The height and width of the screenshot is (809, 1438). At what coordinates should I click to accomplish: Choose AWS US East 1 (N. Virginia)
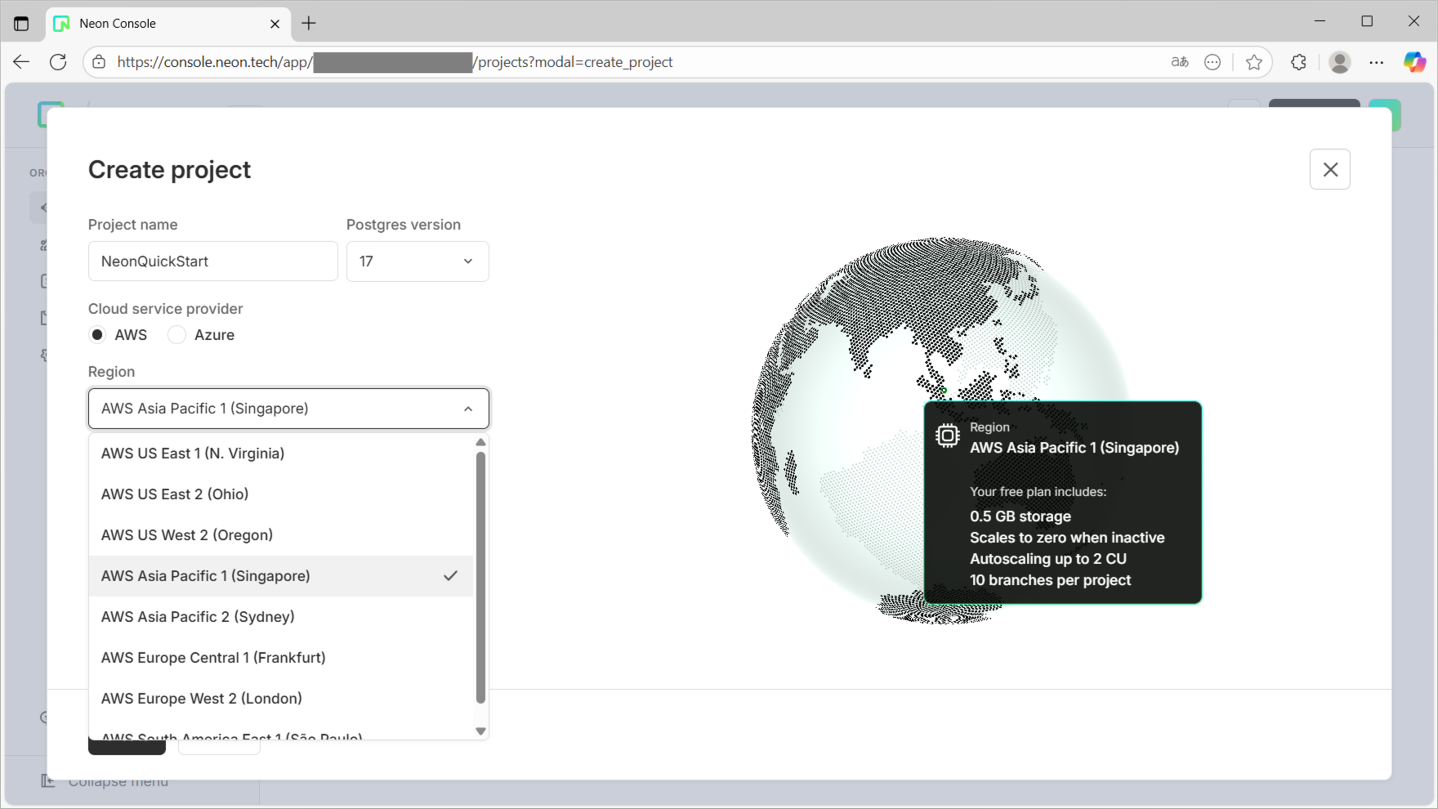pyautogui.click(x=193, y=454)
